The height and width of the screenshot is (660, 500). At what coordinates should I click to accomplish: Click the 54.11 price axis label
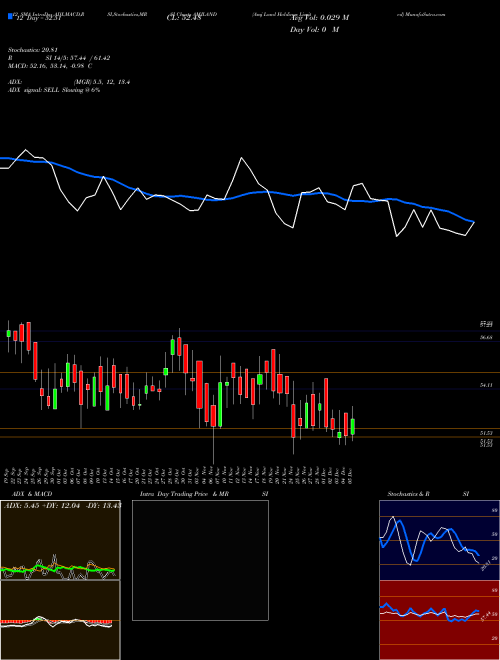(x=487, y=385)
